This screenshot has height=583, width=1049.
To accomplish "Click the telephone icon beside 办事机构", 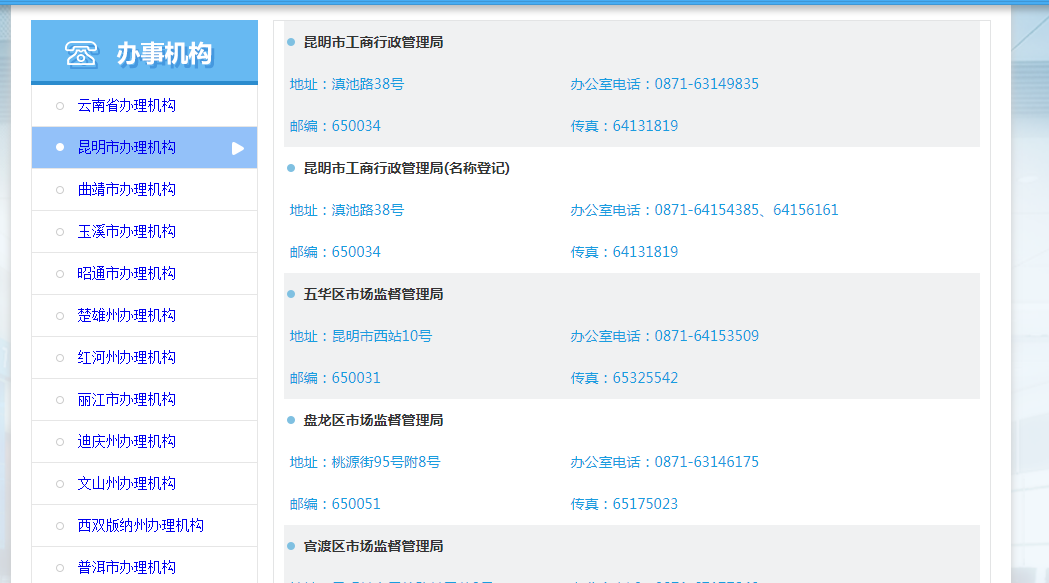I will 82,54.
